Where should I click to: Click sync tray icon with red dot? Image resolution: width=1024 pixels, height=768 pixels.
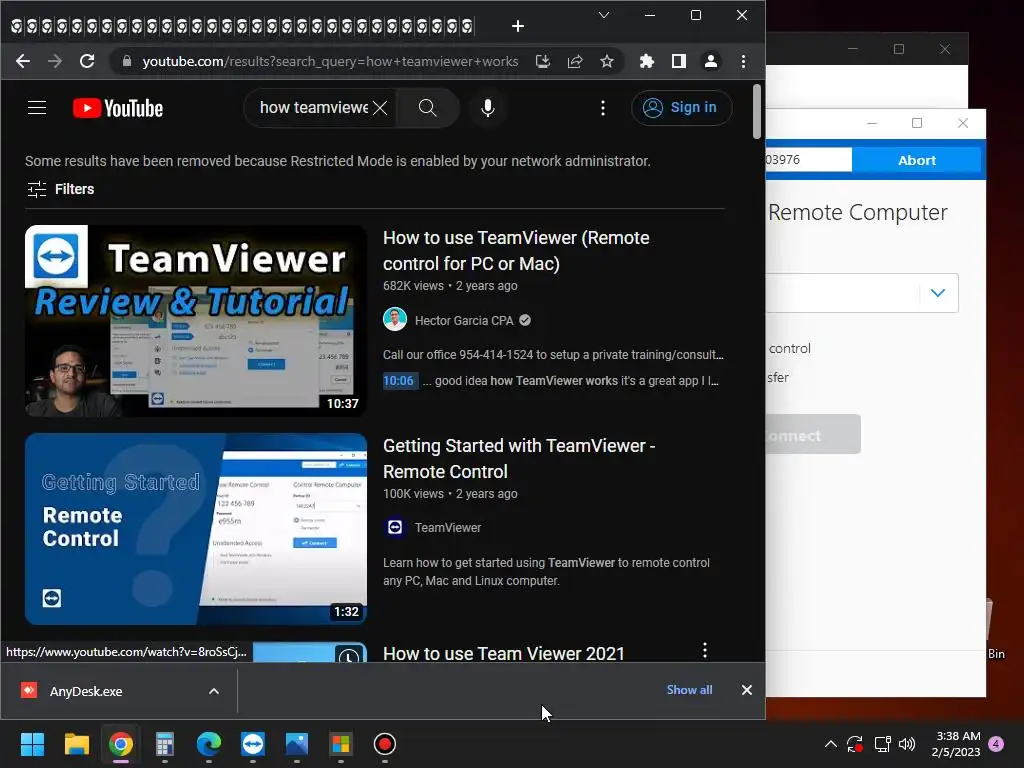[x=855, y=744]
